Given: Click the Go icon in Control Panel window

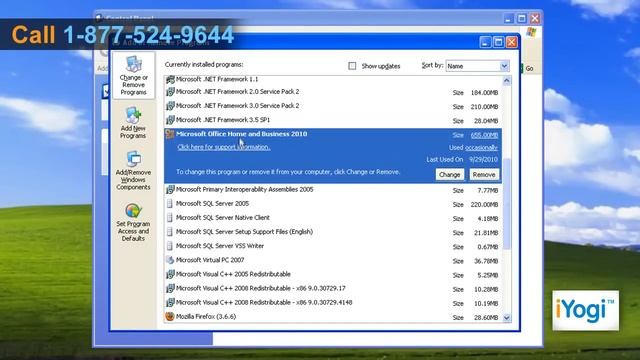Looking at the screenshot, I should (x=522, y=68).
